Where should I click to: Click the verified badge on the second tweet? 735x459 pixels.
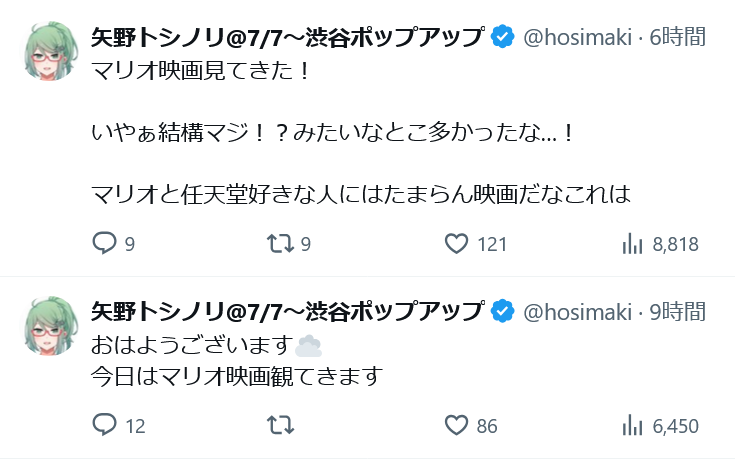click(x=503, y=311)
